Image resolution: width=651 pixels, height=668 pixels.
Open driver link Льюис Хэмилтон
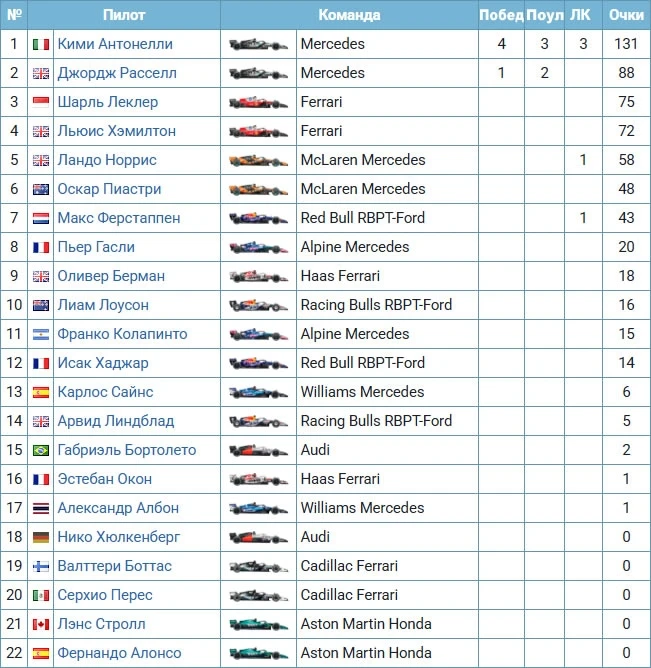(117, 131)
